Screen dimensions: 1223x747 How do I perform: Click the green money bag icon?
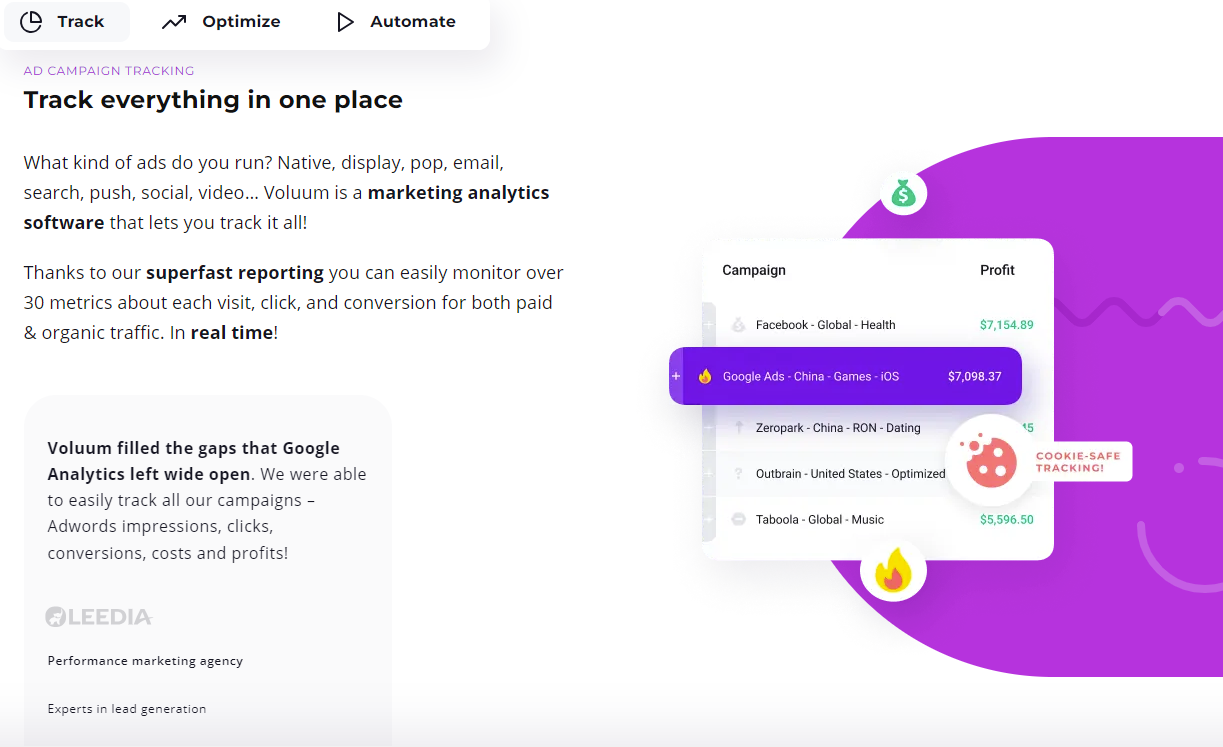[904, 192]
